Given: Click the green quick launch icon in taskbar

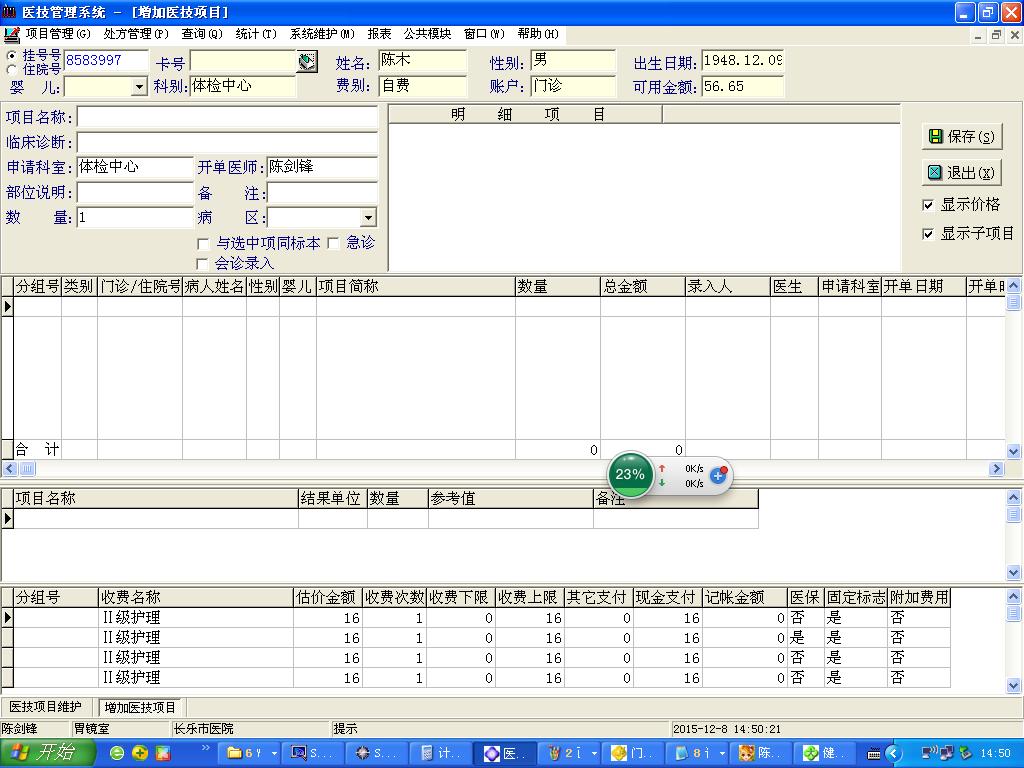Looking at the screenshot, I should click(117, 753).
